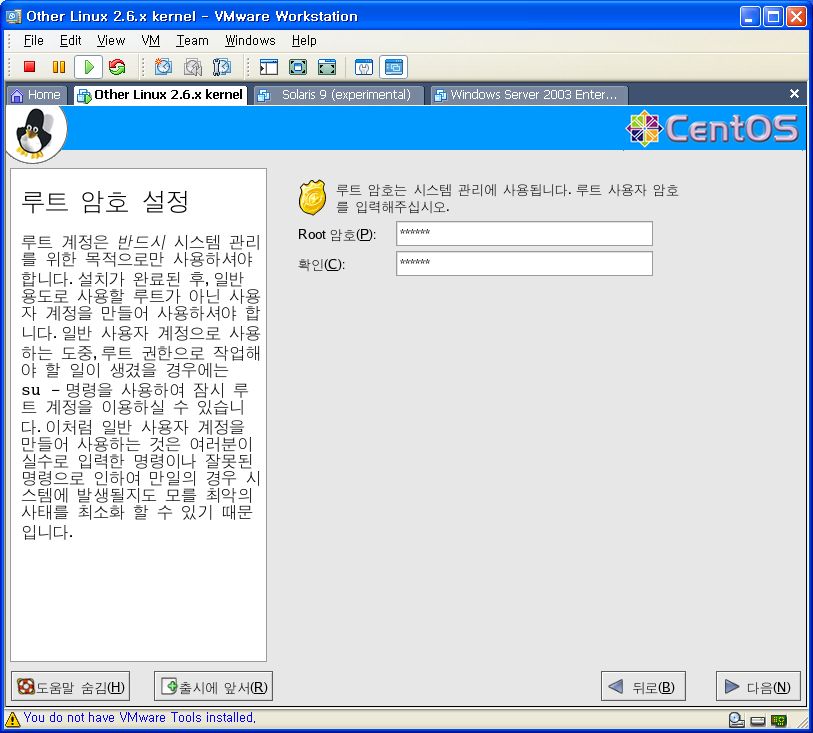Click the 도움말 숨김(H) hide help button

click(x=70, y=687)
